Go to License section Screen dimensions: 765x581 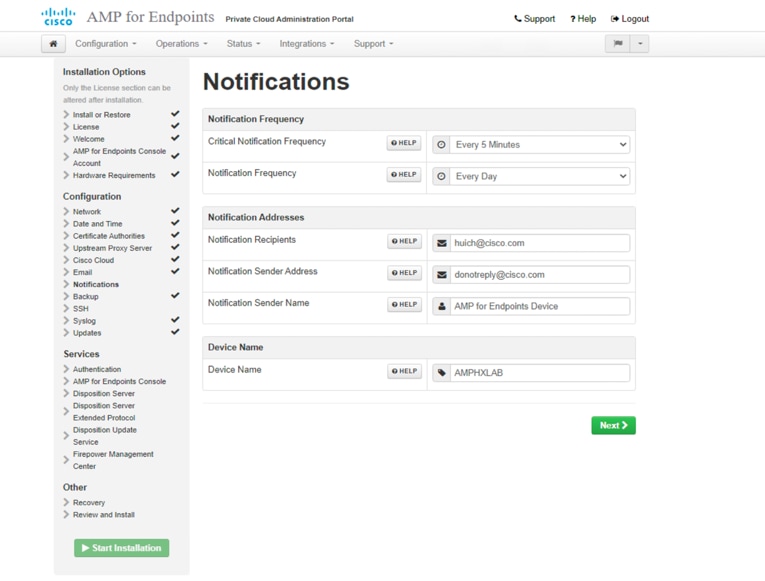tap(86, 127)
